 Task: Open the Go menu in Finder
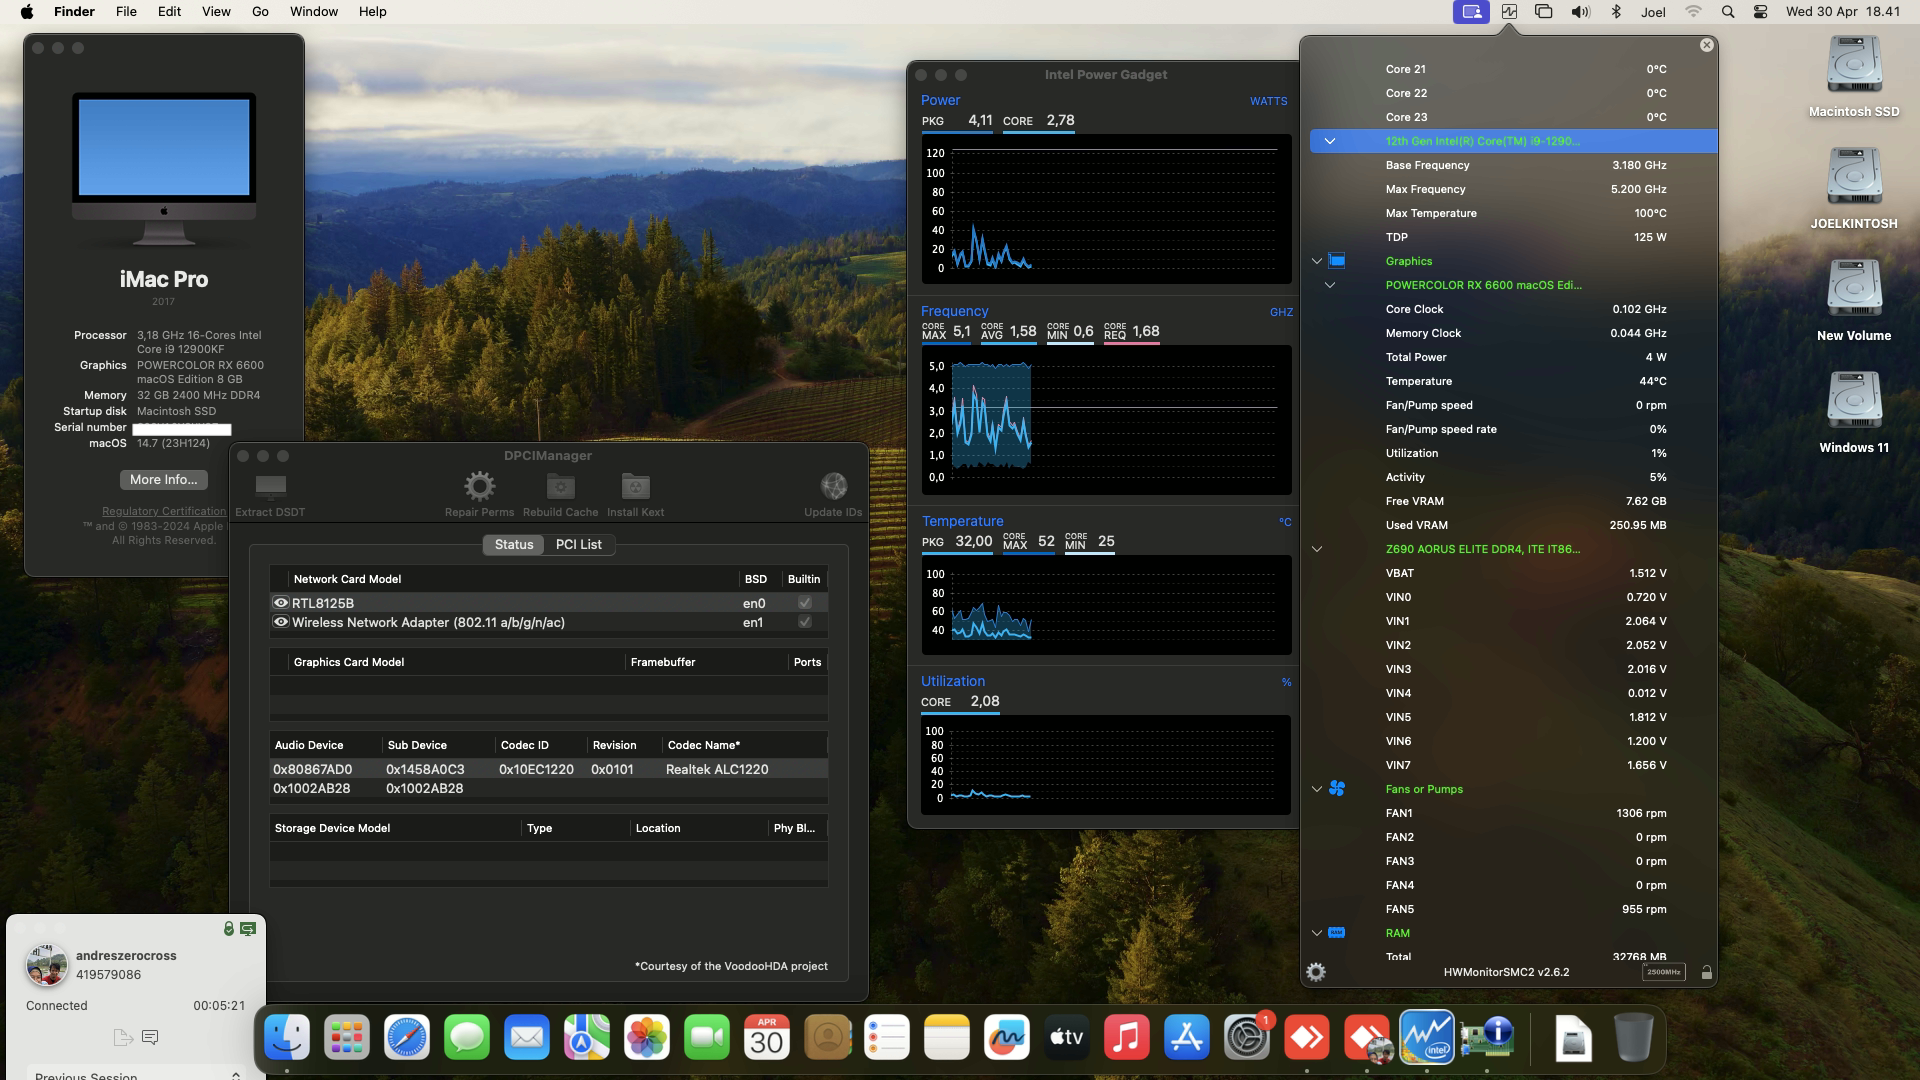[x=259, y=11]
